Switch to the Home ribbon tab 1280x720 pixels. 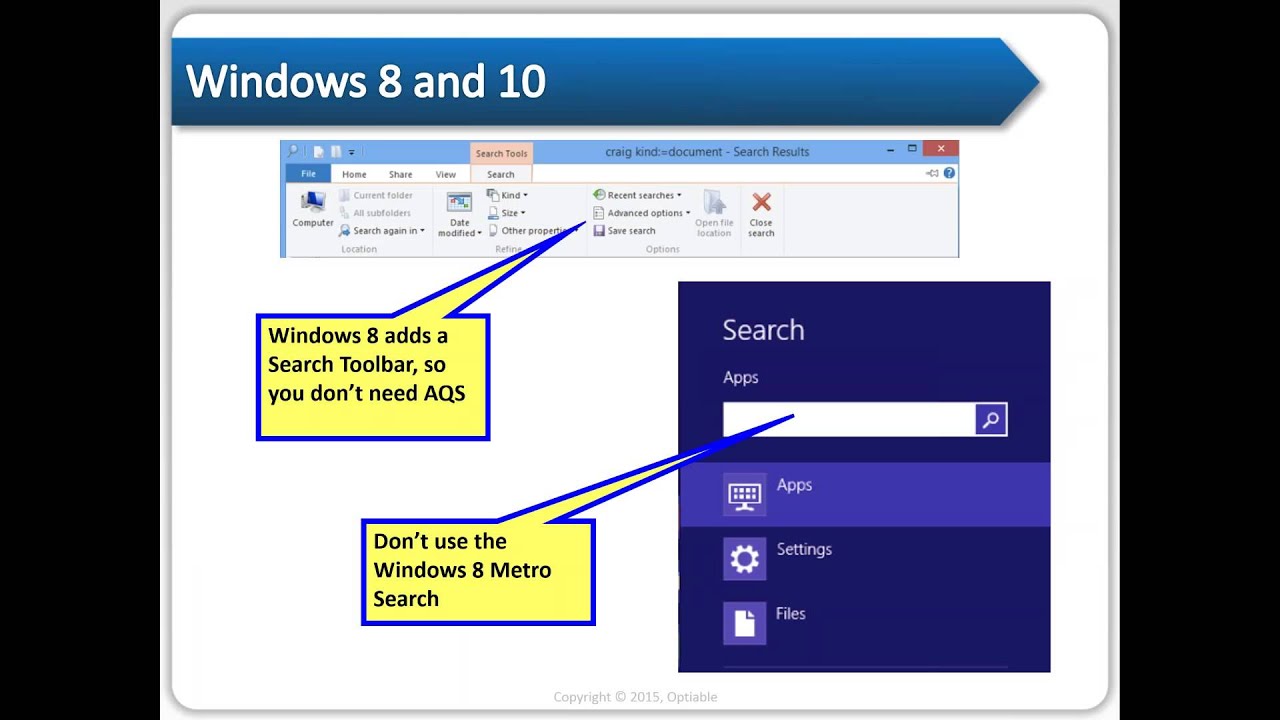point(354,174)
